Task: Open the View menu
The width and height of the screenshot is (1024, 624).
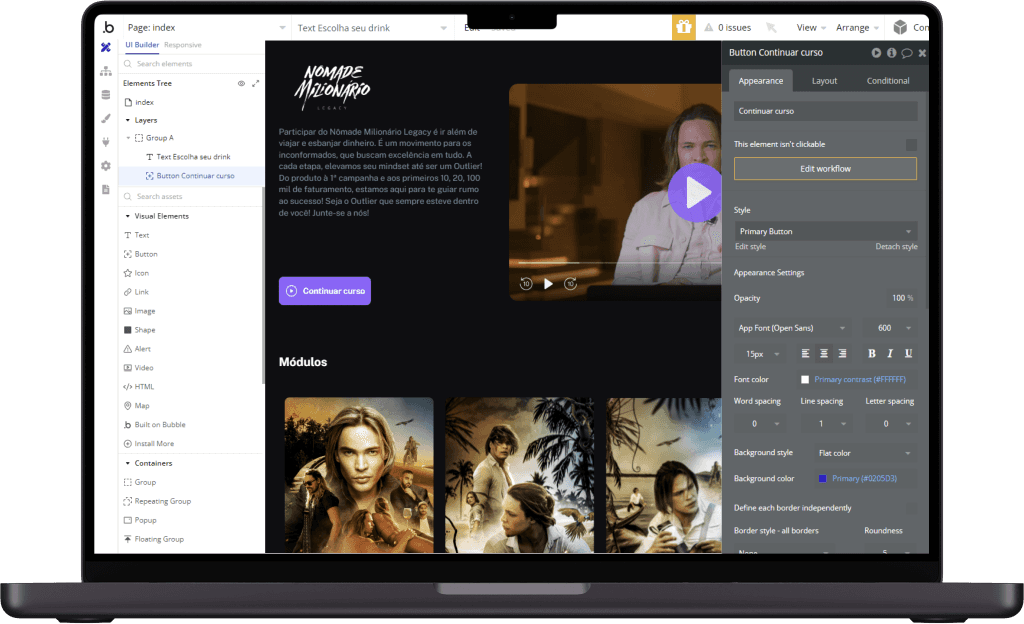Action: (811, 27)
